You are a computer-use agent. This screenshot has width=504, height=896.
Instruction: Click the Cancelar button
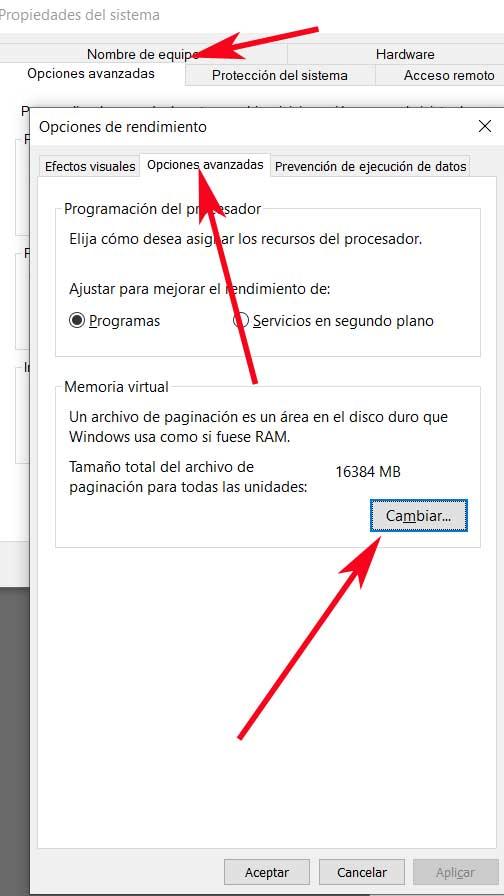point(362,873)
